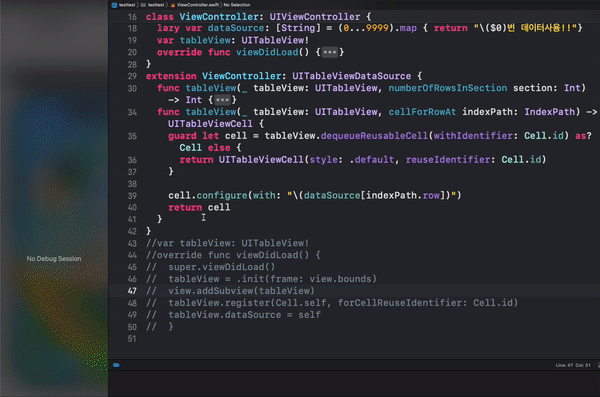Click line number 35 in the gutter
The width and height of the screenshot is (600, 397).
pyautogui.click(x=132, y=136)
